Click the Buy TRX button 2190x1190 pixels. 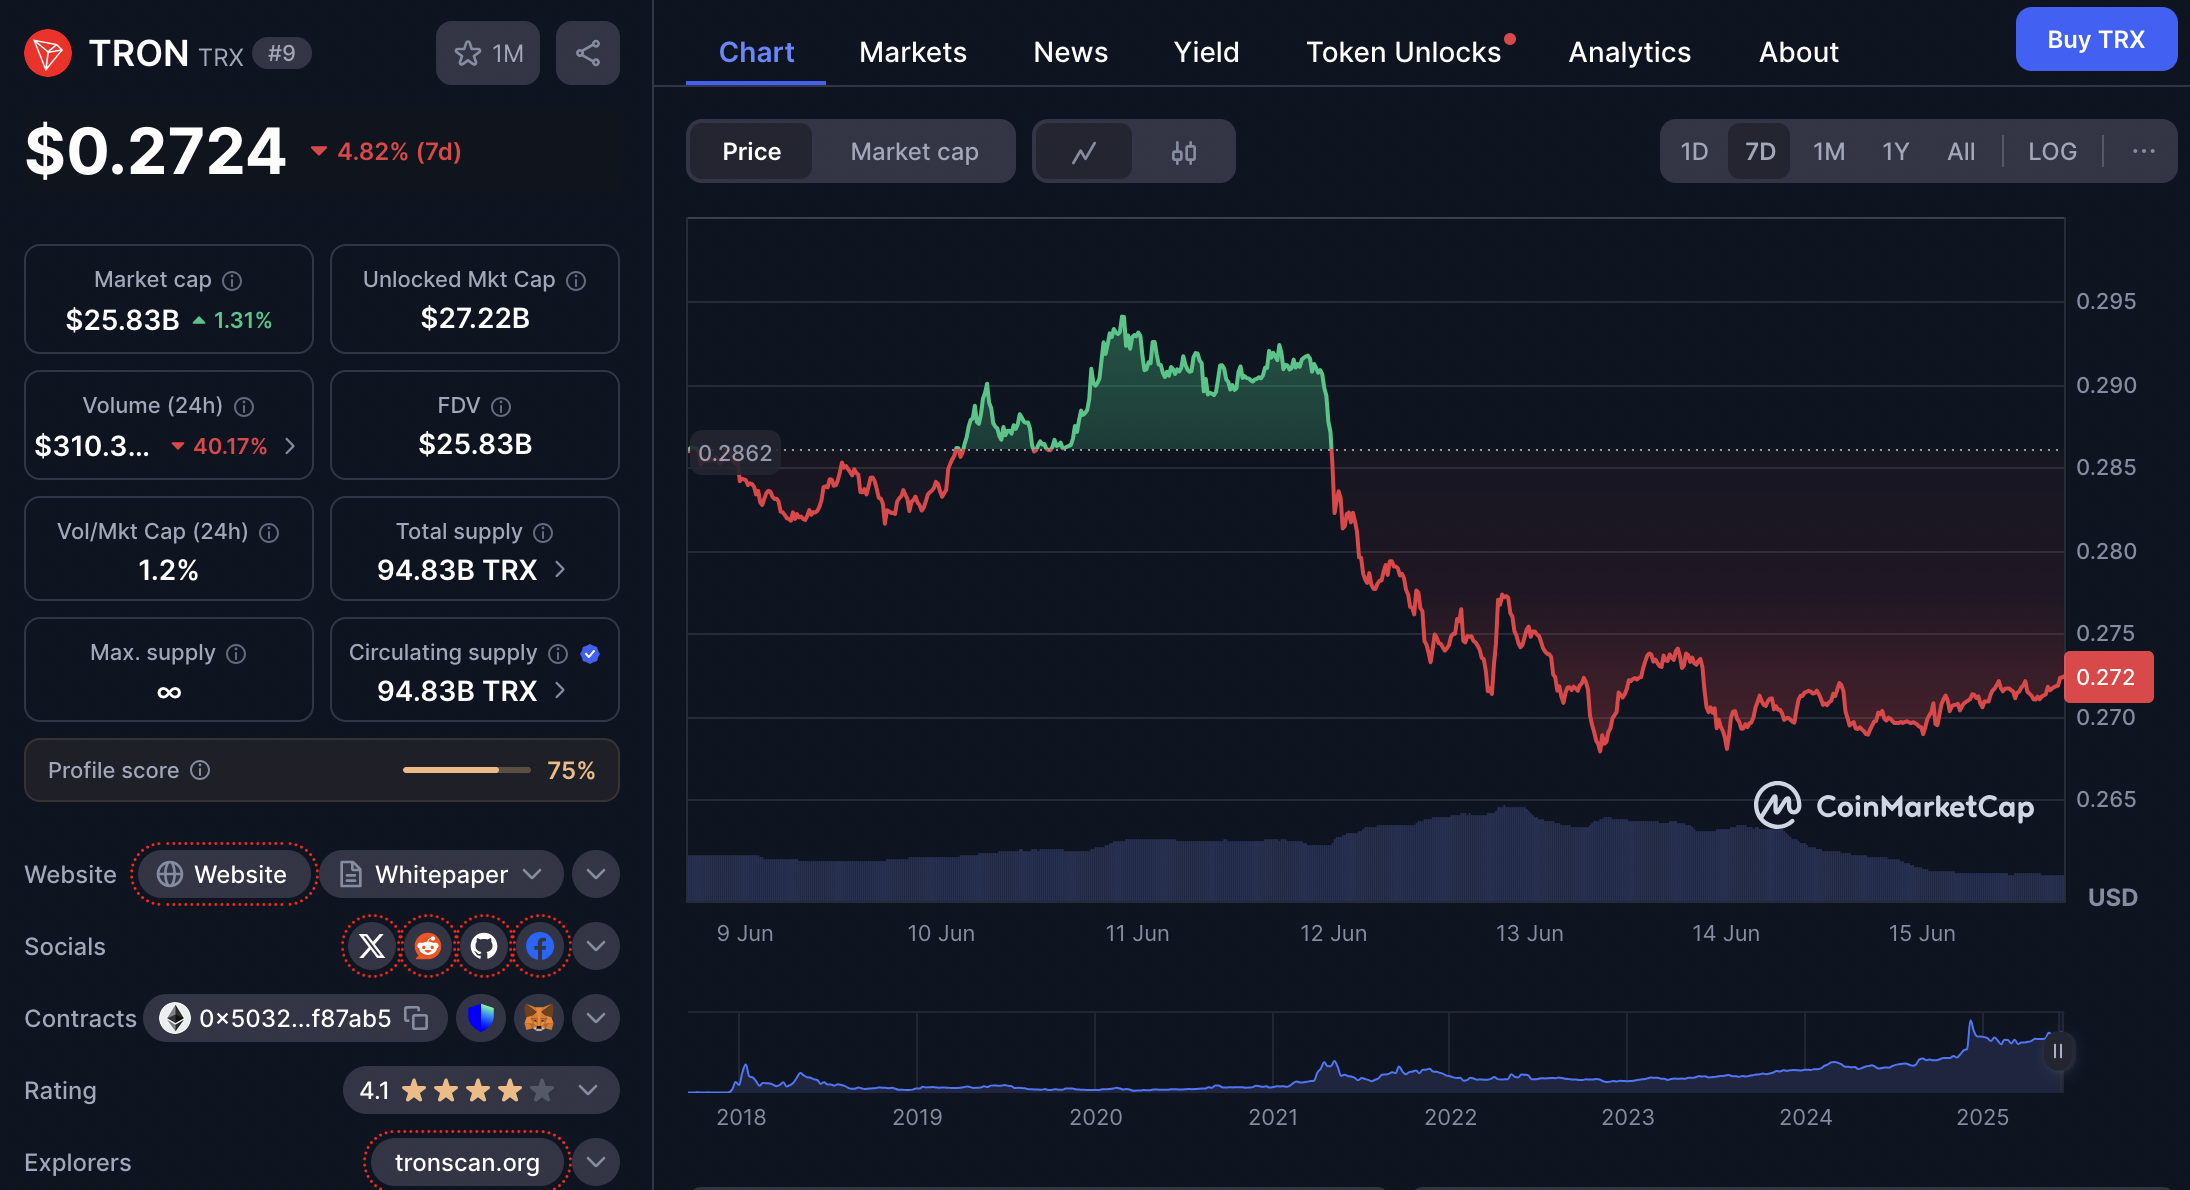tap(2095, 40)
